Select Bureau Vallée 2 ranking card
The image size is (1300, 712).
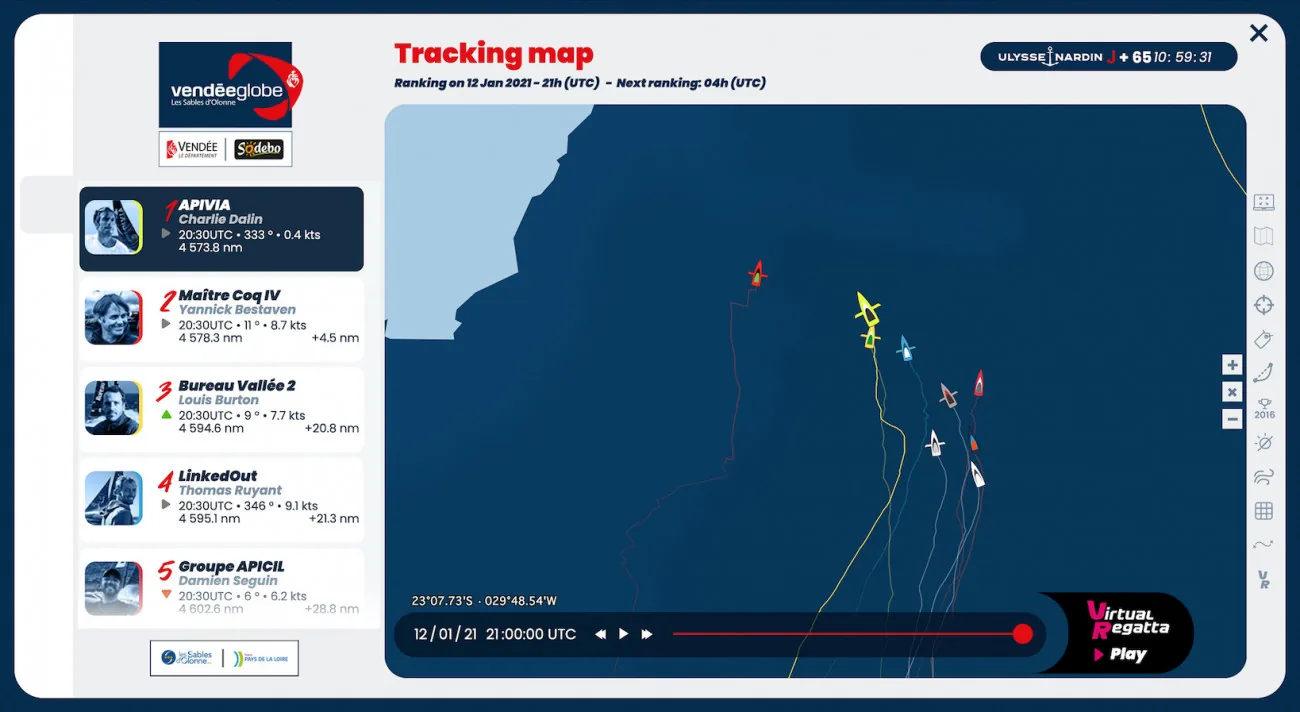point(222,409)
